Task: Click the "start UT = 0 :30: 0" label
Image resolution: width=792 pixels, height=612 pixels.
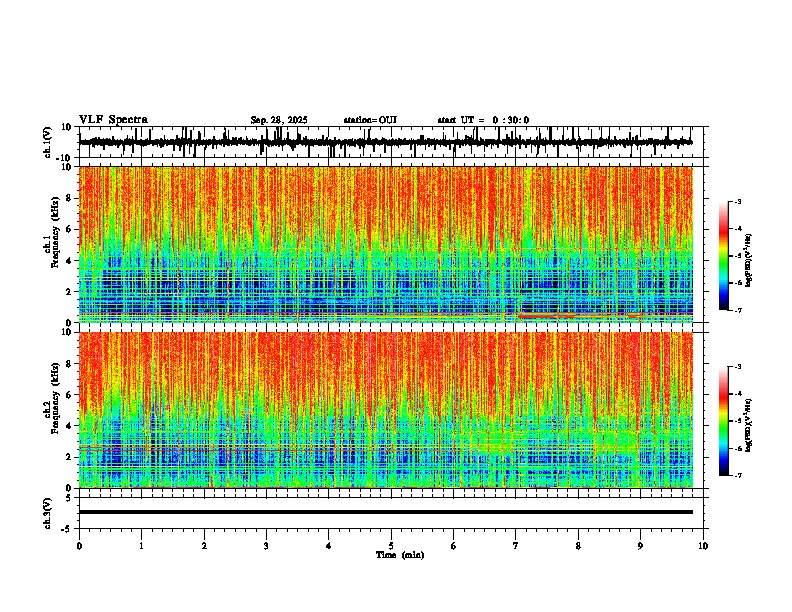Action: pos(483,120)
